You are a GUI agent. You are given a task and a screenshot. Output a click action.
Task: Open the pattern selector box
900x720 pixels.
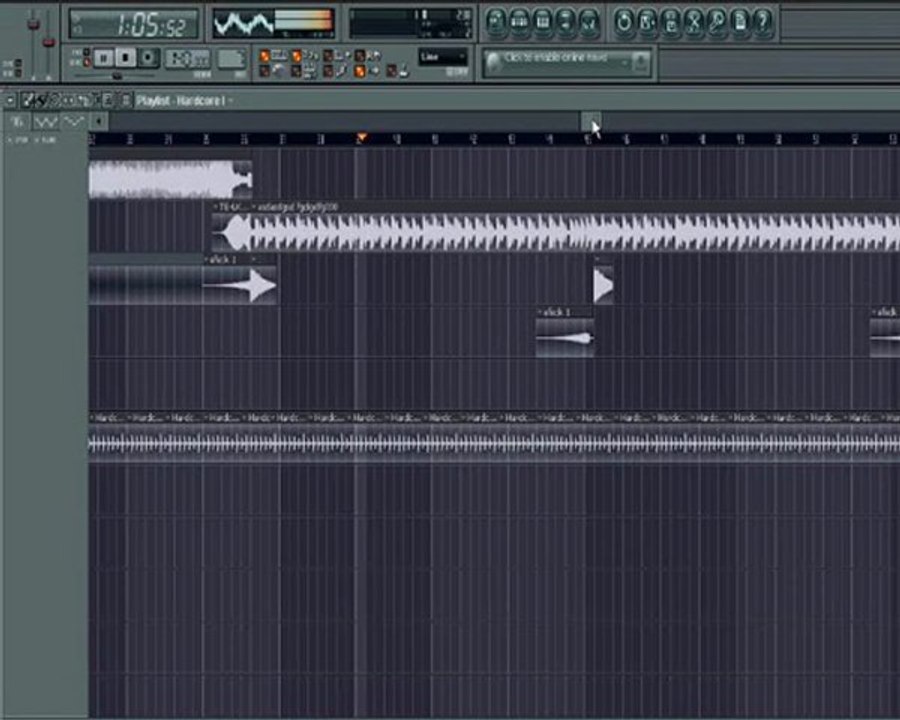(x=231, y=59)
